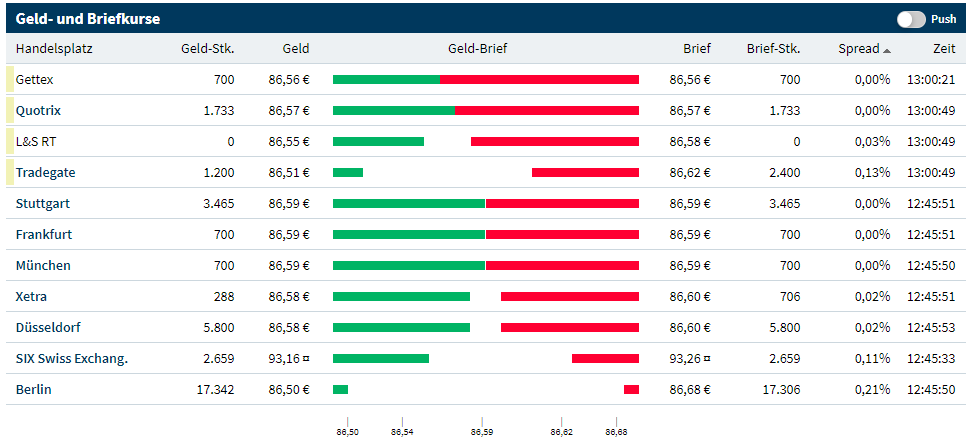Click the Brief-Stk. column header
Image resolution: width=971 pixels, height=441 pixels.
point(773,48)
